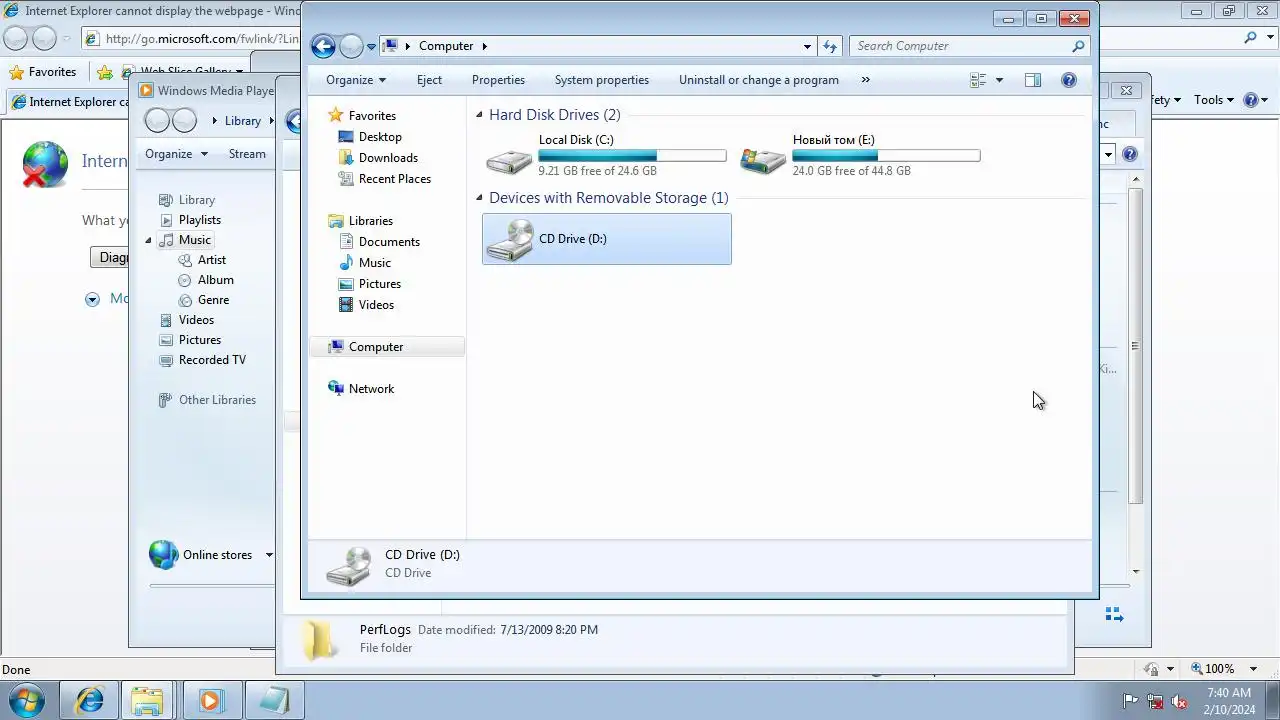1280x720 pixels.
Task: Click System properties in the toolbar
Action: click(x=602, y=80)
